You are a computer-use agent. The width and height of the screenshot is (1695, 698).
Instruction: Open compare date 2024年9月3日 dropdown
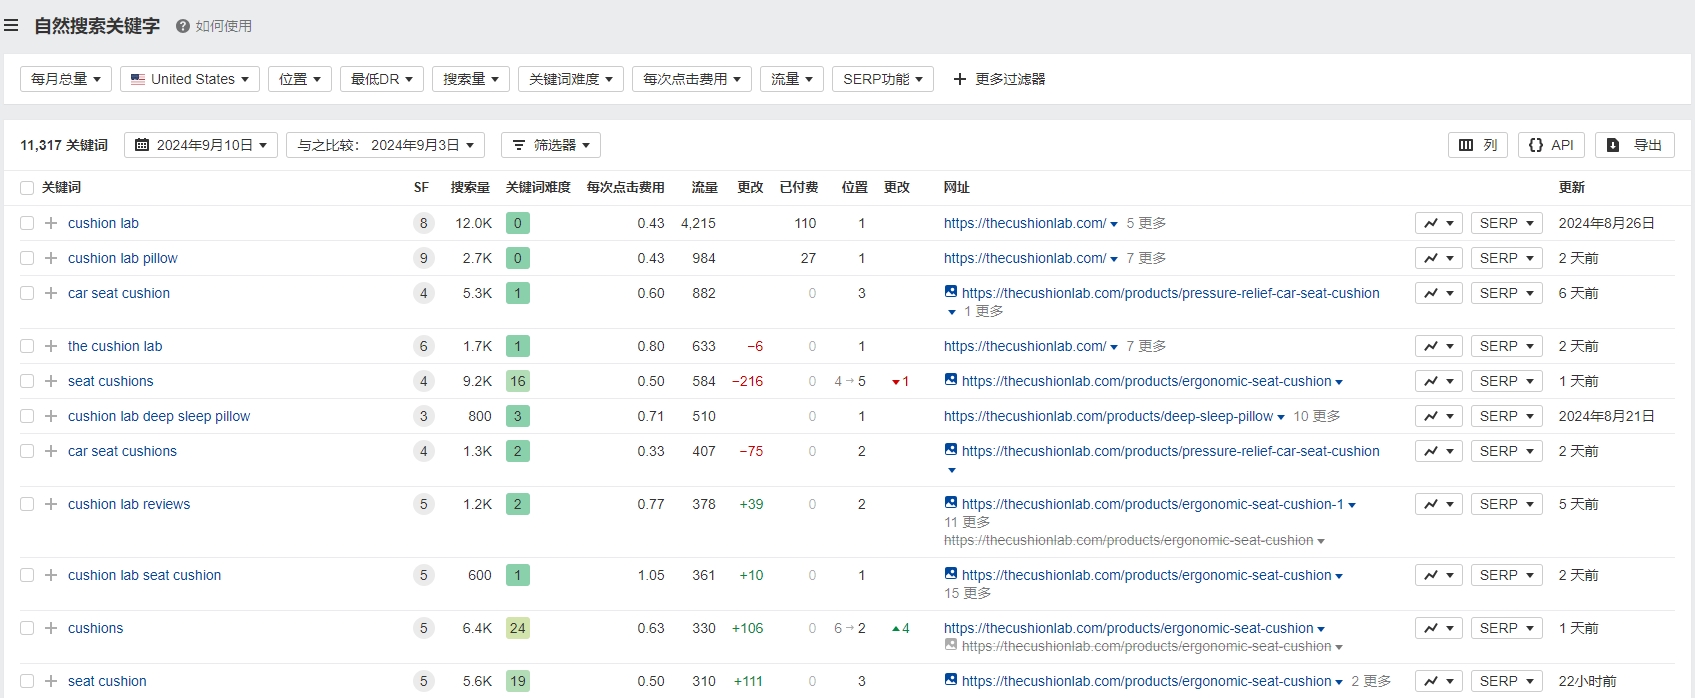point(386,145)
